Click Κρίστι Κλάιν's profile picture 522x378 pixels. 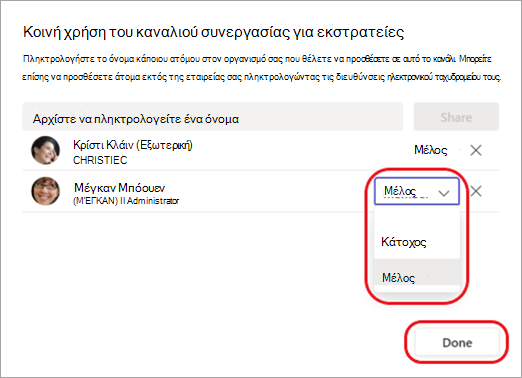46,150
